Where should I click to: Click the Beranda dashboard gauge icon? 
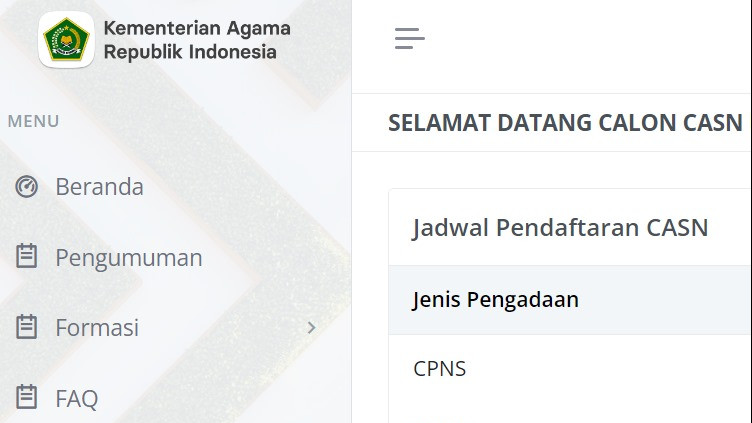[27, 187]
